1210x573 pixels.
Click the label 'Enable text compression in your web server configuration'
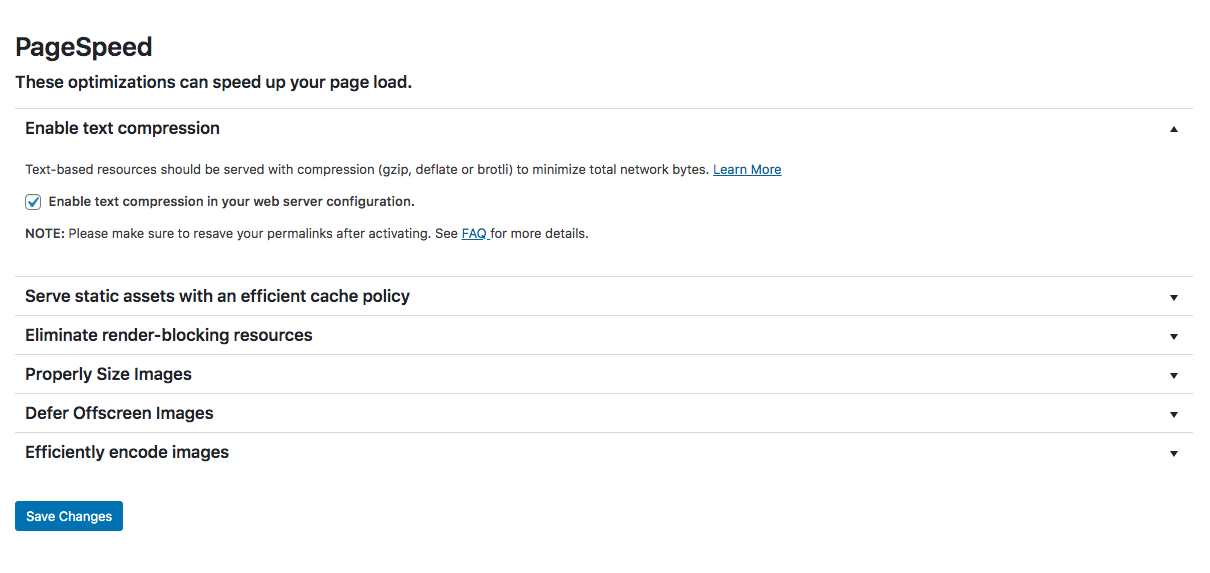pos(231,202)
